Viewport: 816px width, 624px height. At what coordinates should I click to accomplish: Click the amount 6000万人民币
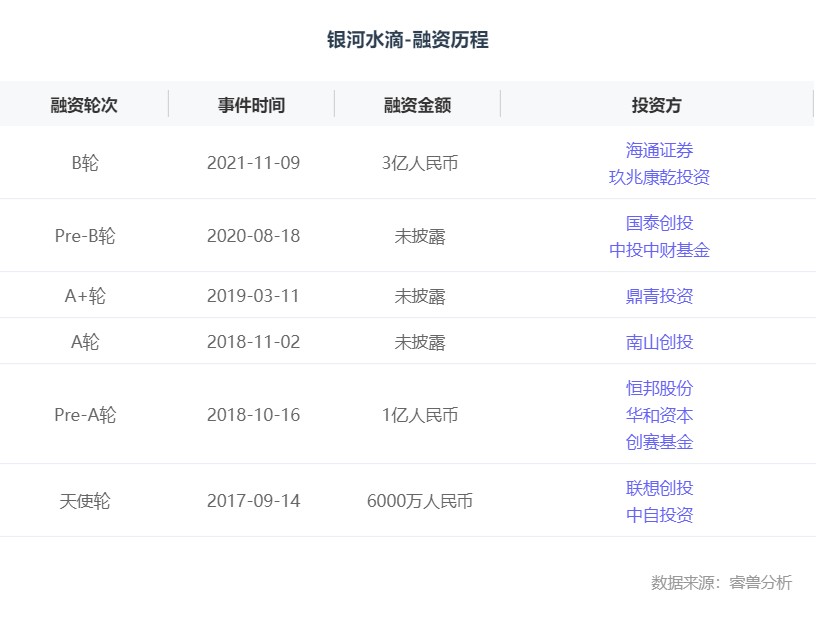(x=420, y=501)
